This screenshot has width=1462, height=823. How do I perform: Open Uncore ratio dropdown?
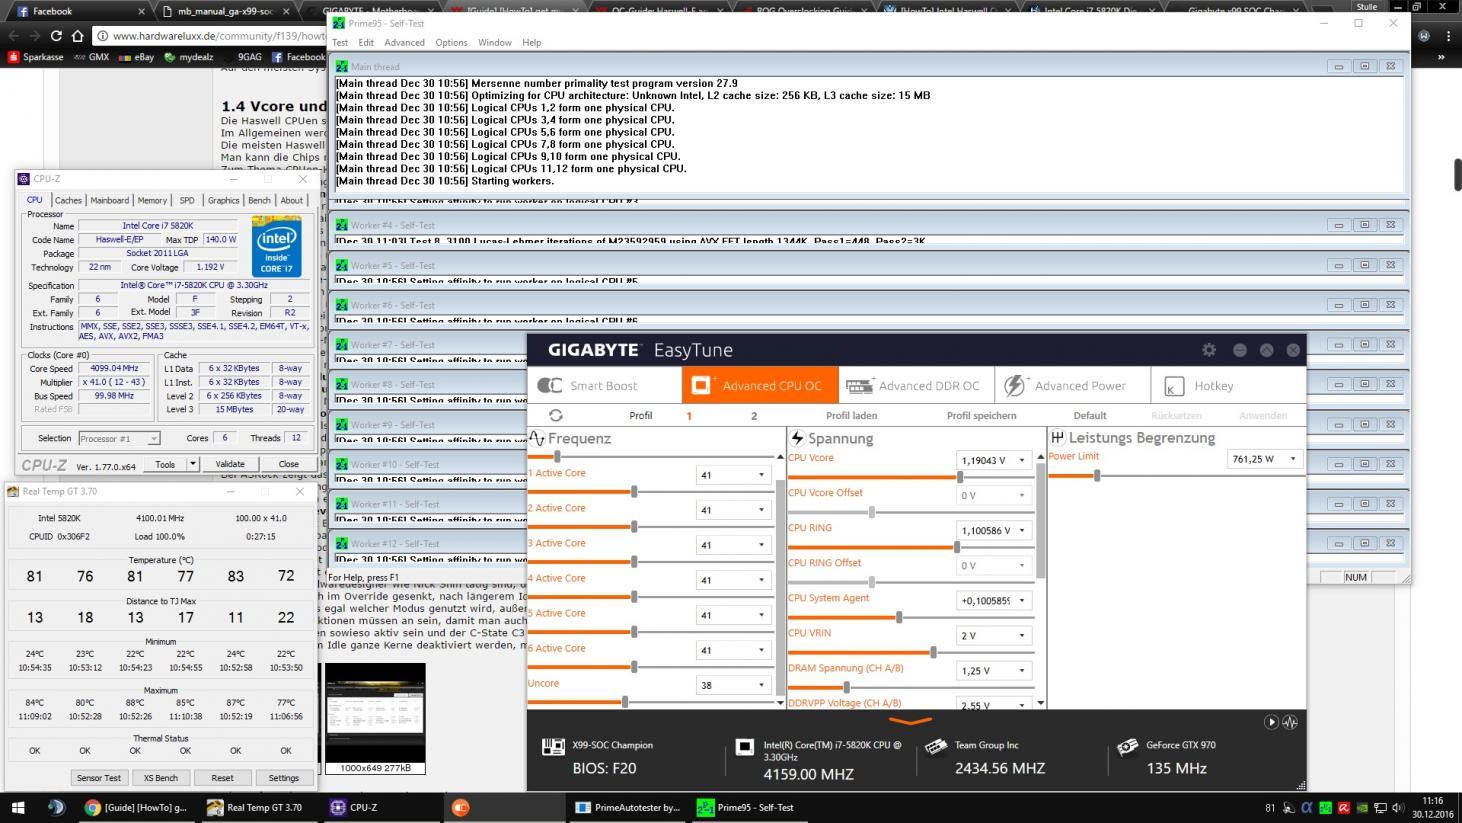click(761, 685)
